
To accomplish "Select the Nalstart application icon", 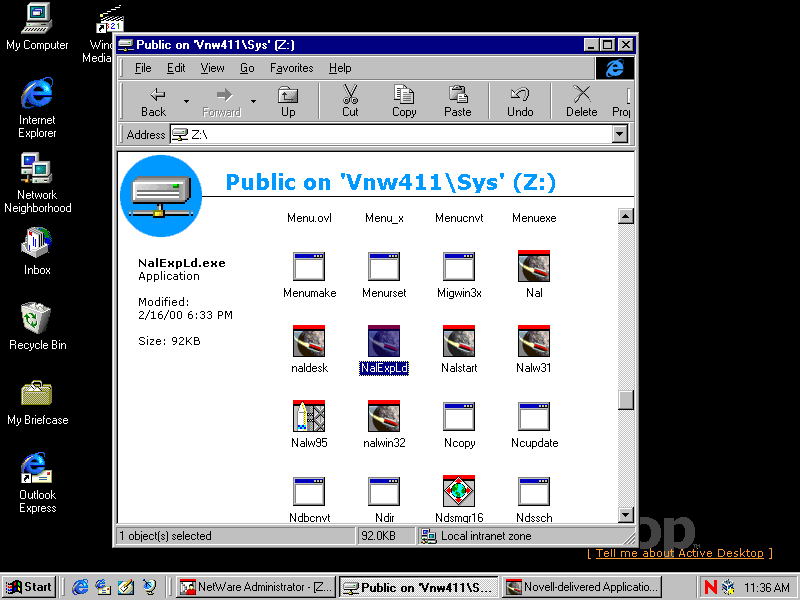I will pos(459,341).
